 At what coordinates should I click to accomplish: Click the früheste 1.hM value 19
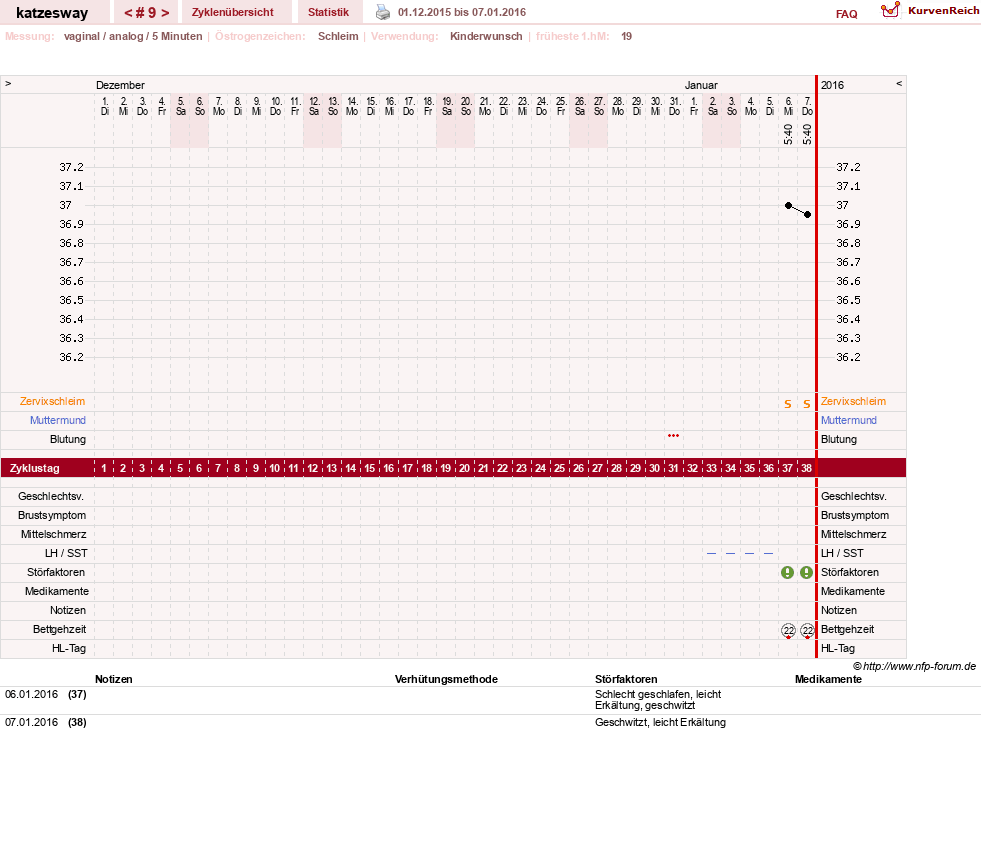point(626,36)
